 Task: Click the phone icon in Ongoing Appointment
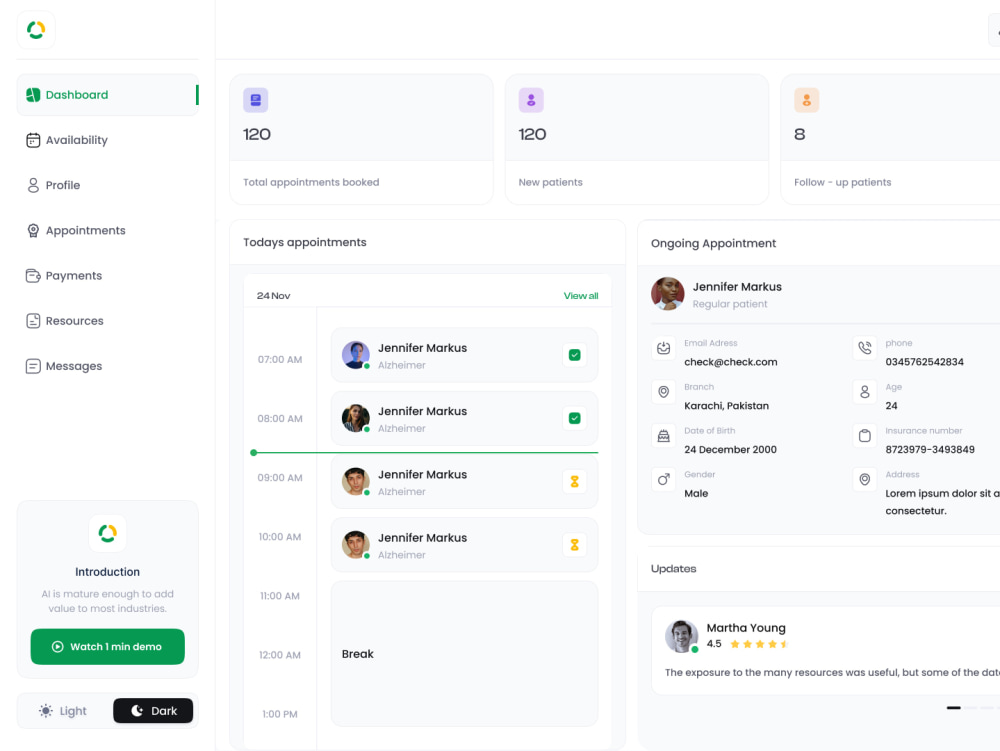point(864,348)
